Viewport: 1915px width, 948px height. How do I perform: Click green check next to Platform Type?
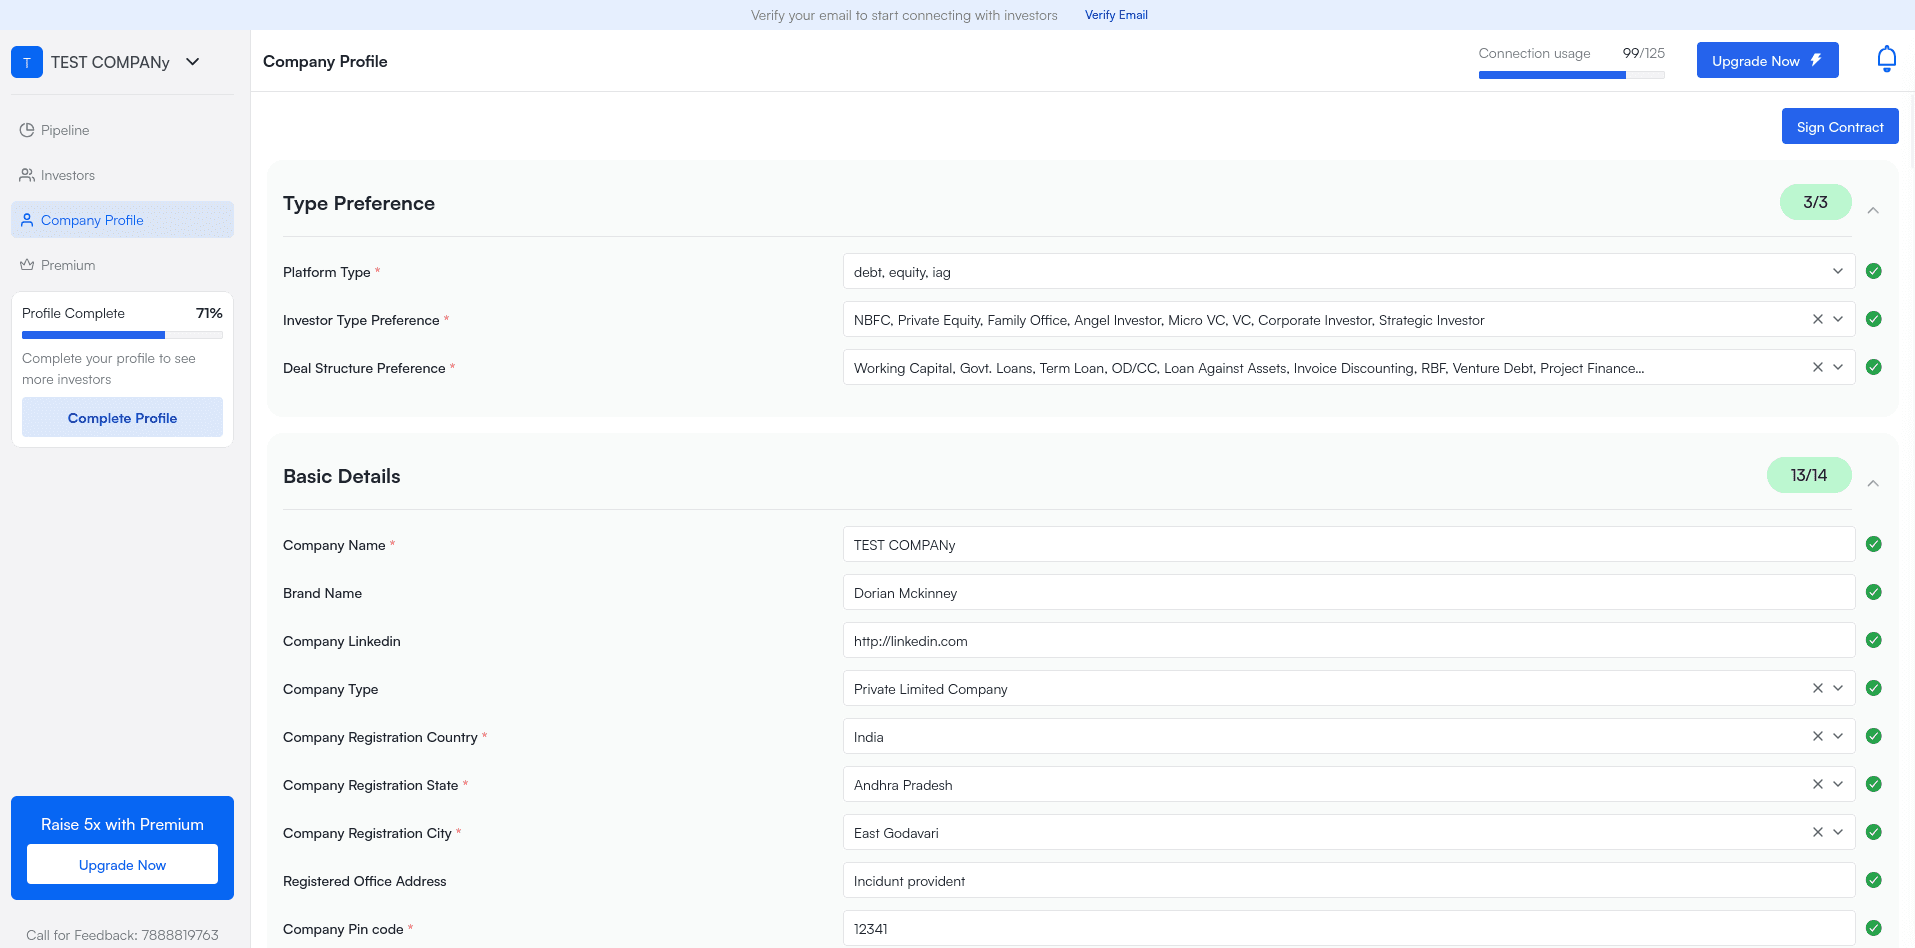point(1874,271)
